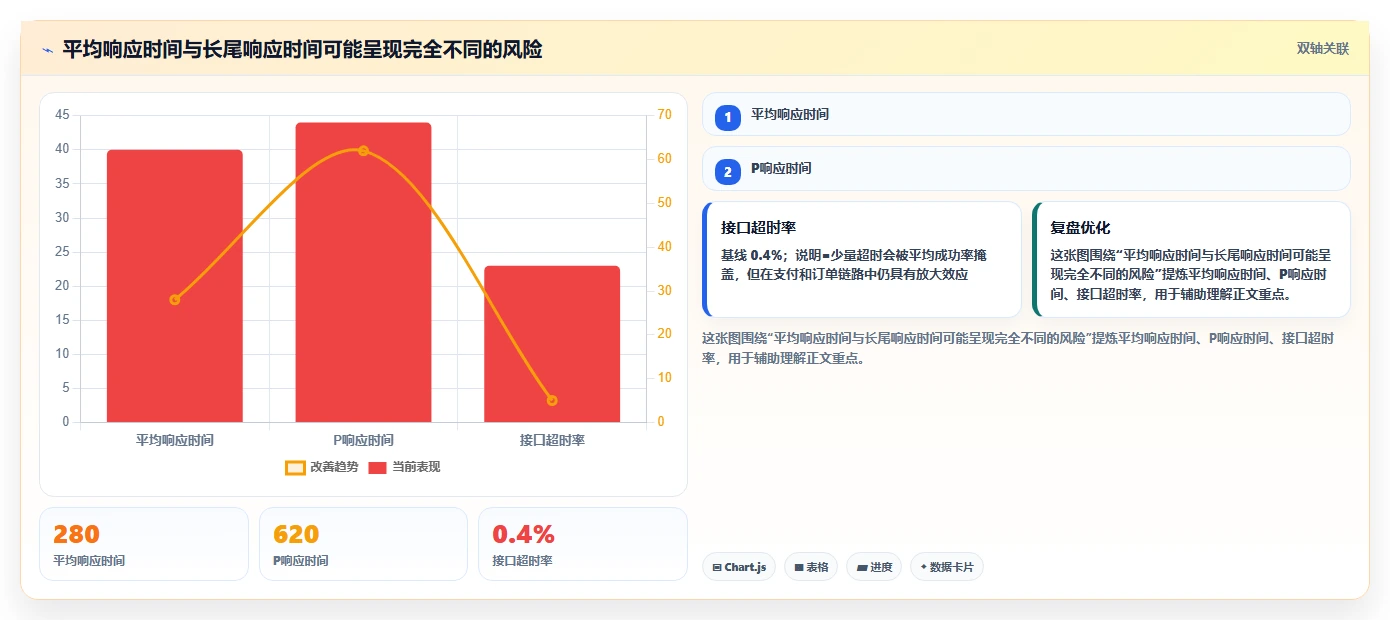Click the 280 stat card value
Screen dimensions: 1390x620
[76, 534]
